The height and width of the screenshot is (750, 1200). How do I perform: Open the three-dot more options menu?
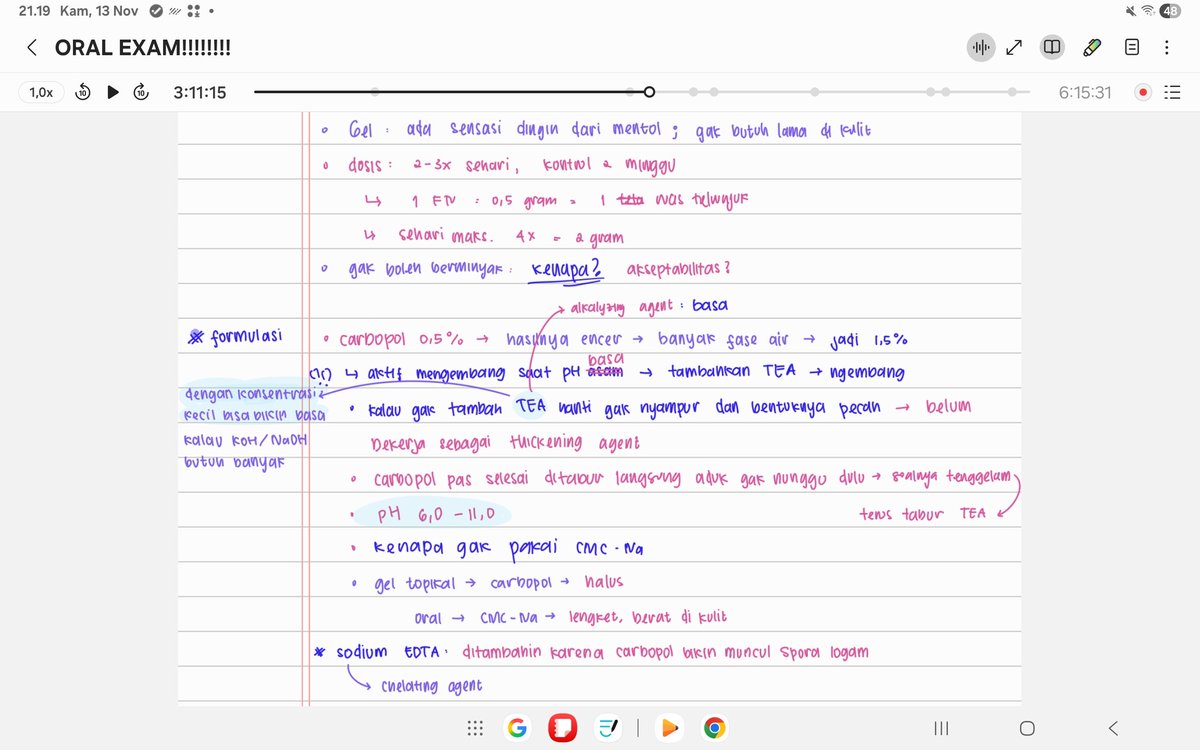pyautogui.click(x=1167, y=47)
